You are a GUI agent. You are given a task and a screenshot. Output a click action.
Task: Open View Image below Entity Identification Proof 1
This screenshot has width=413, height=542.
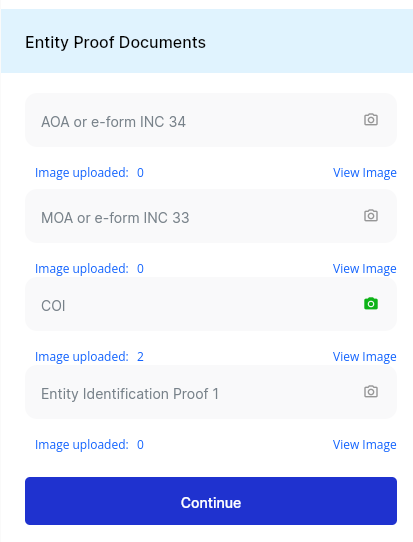364,445
